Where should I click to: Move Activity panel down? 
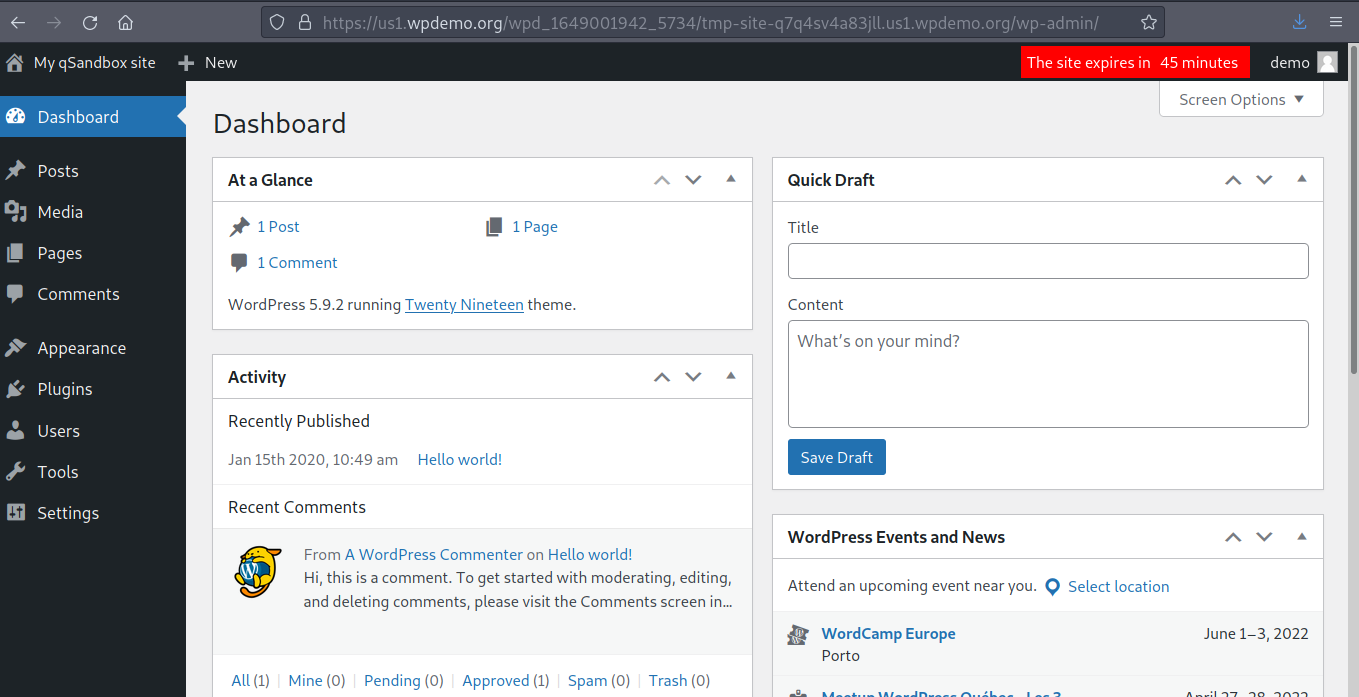(x=693, y=377)
